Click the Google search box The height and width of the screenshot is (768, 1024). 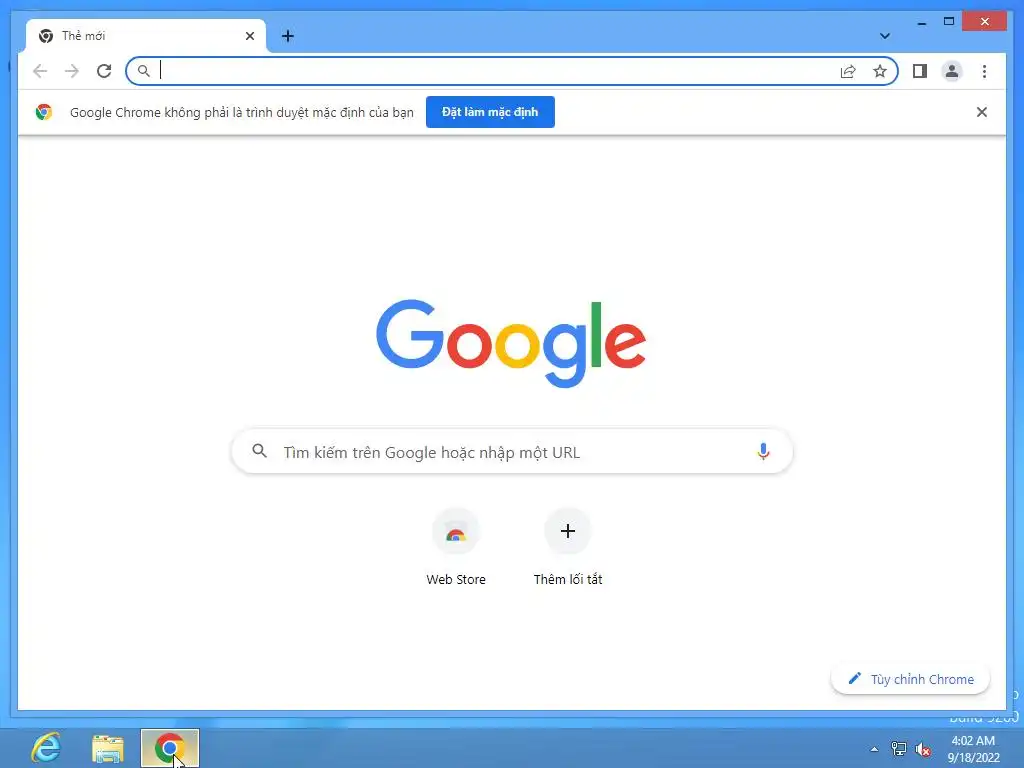pos(513,452)
